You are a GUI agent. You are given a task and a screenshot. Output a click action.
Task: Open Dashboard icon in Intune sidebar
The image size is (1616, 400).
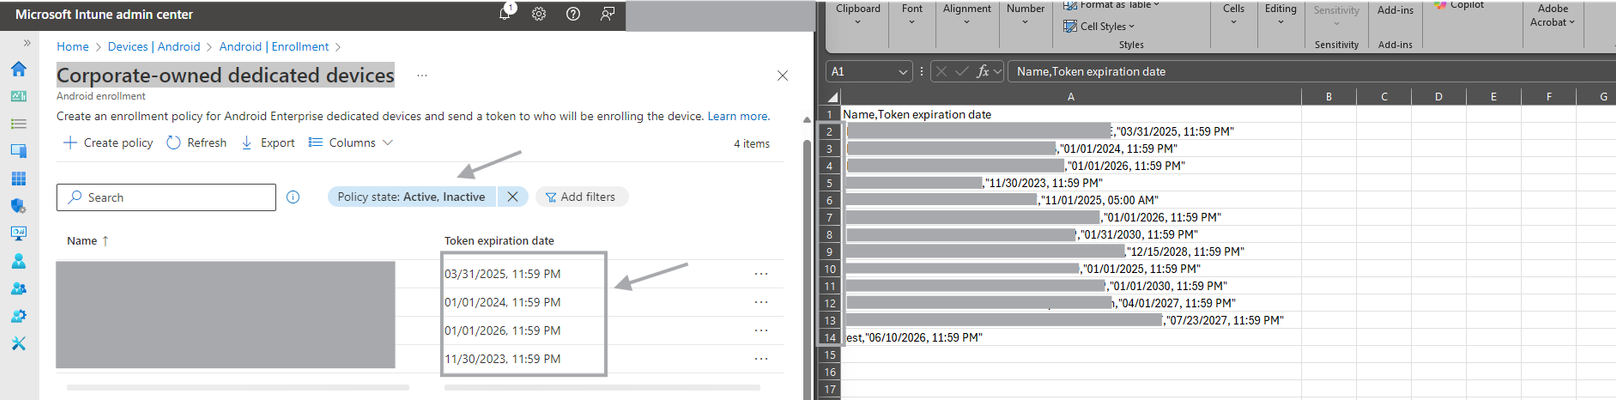tap(19, 96)
